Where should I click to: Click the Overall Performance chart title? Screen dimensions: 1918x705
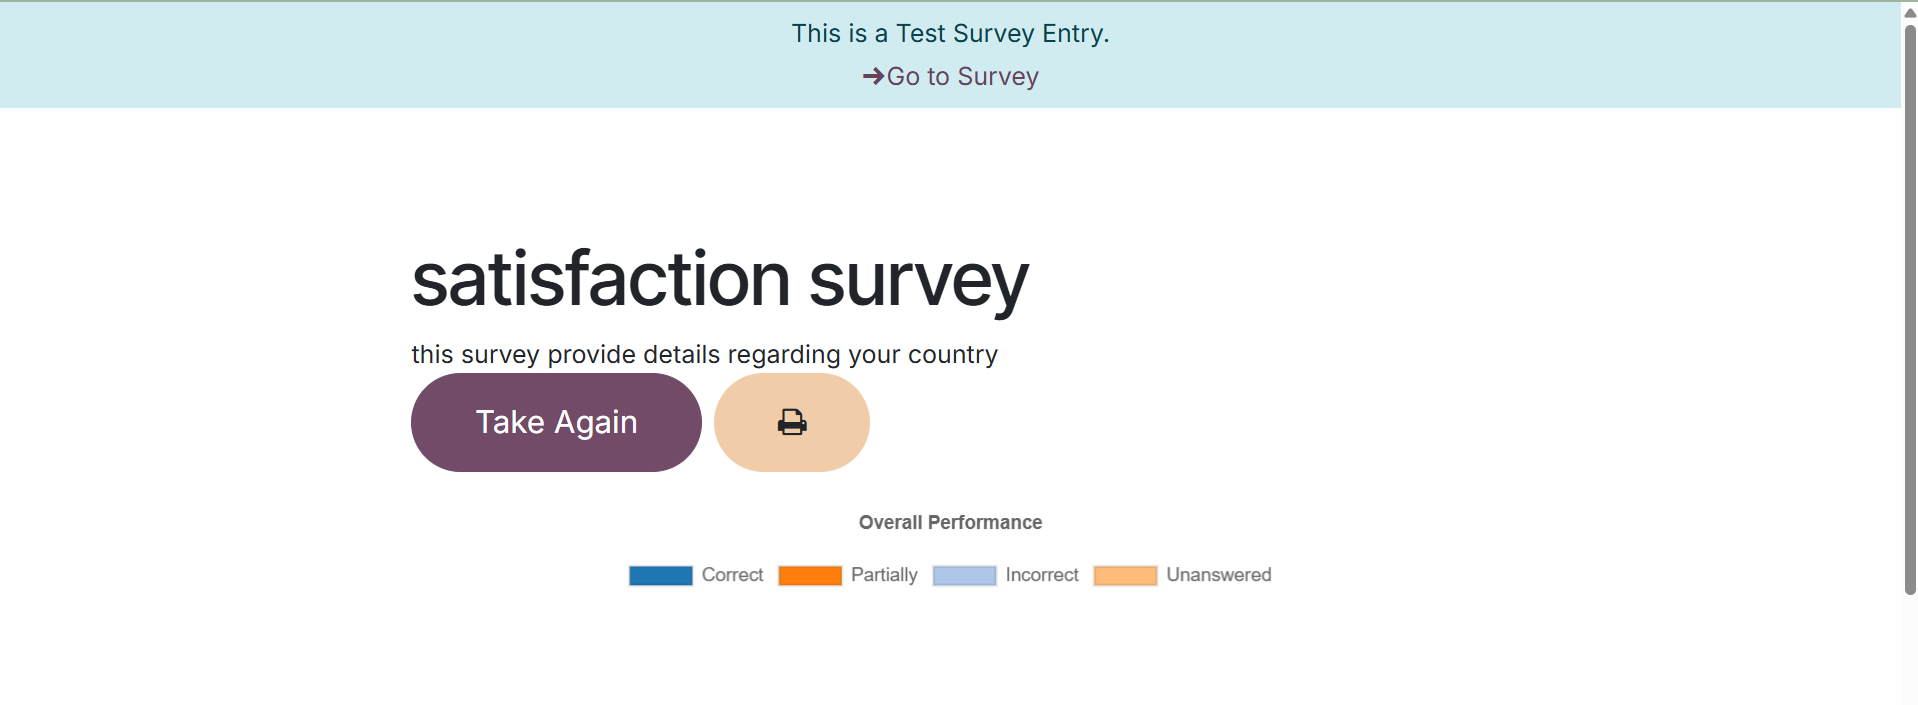tap(950, 522)
